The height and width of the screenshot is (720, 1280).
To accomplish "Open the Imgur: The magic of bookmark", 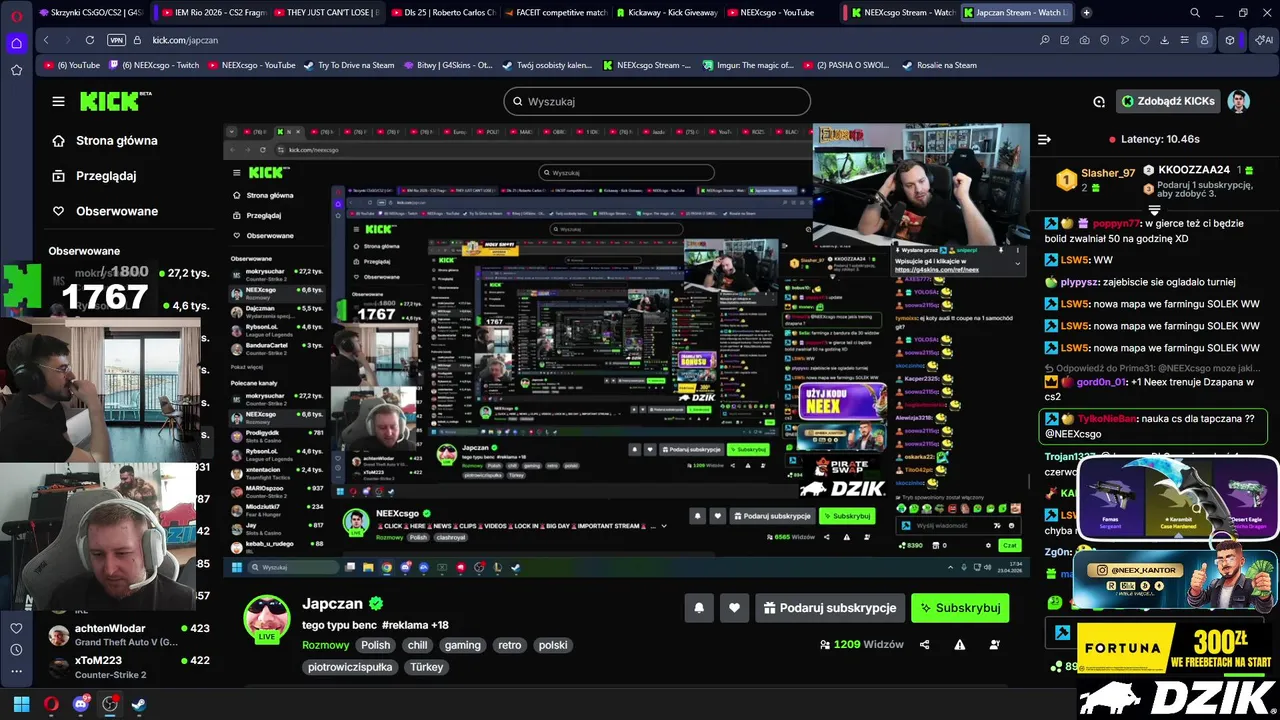I will [x=748, y=65].
